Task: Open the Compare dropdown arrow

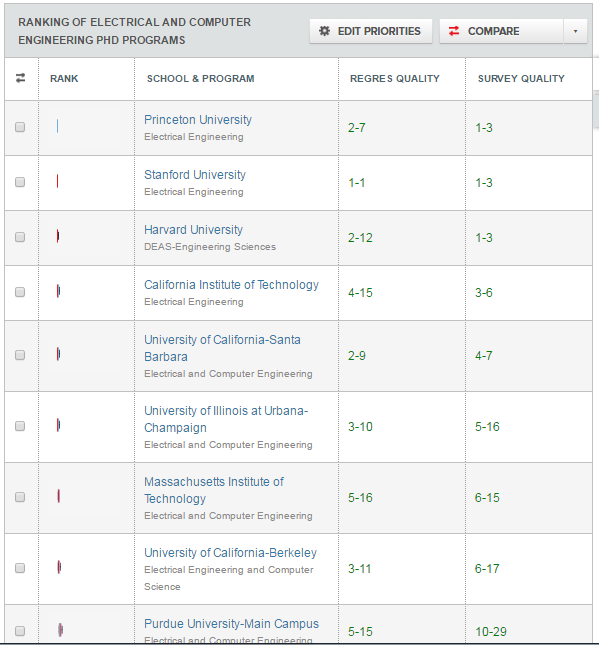Action: pos(575,31)
